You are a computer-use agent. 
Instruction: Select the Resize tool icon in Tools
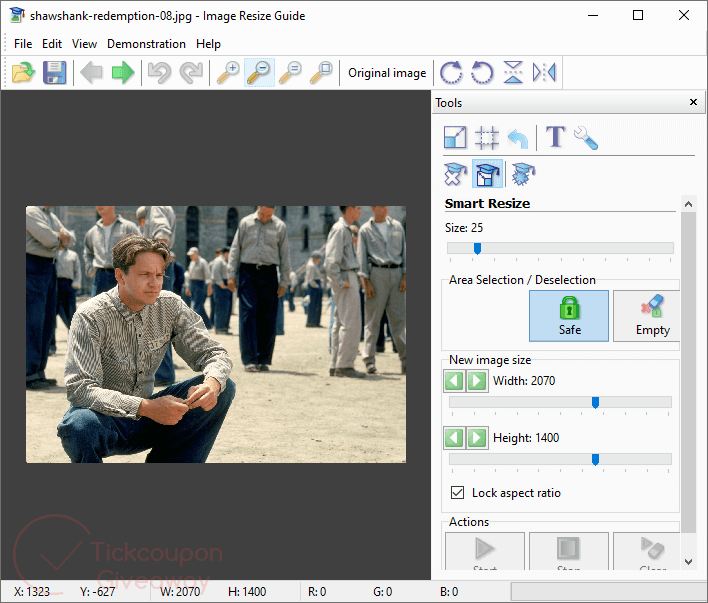(455, 137)
